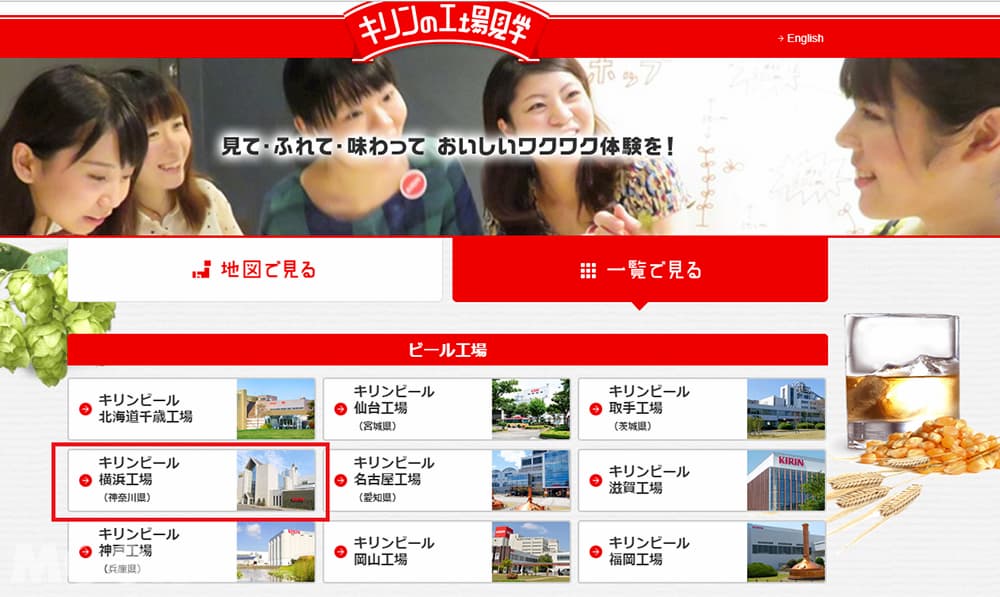
Task: Click red arrow icon for 福岡工場
Action: tap(596, 552)
